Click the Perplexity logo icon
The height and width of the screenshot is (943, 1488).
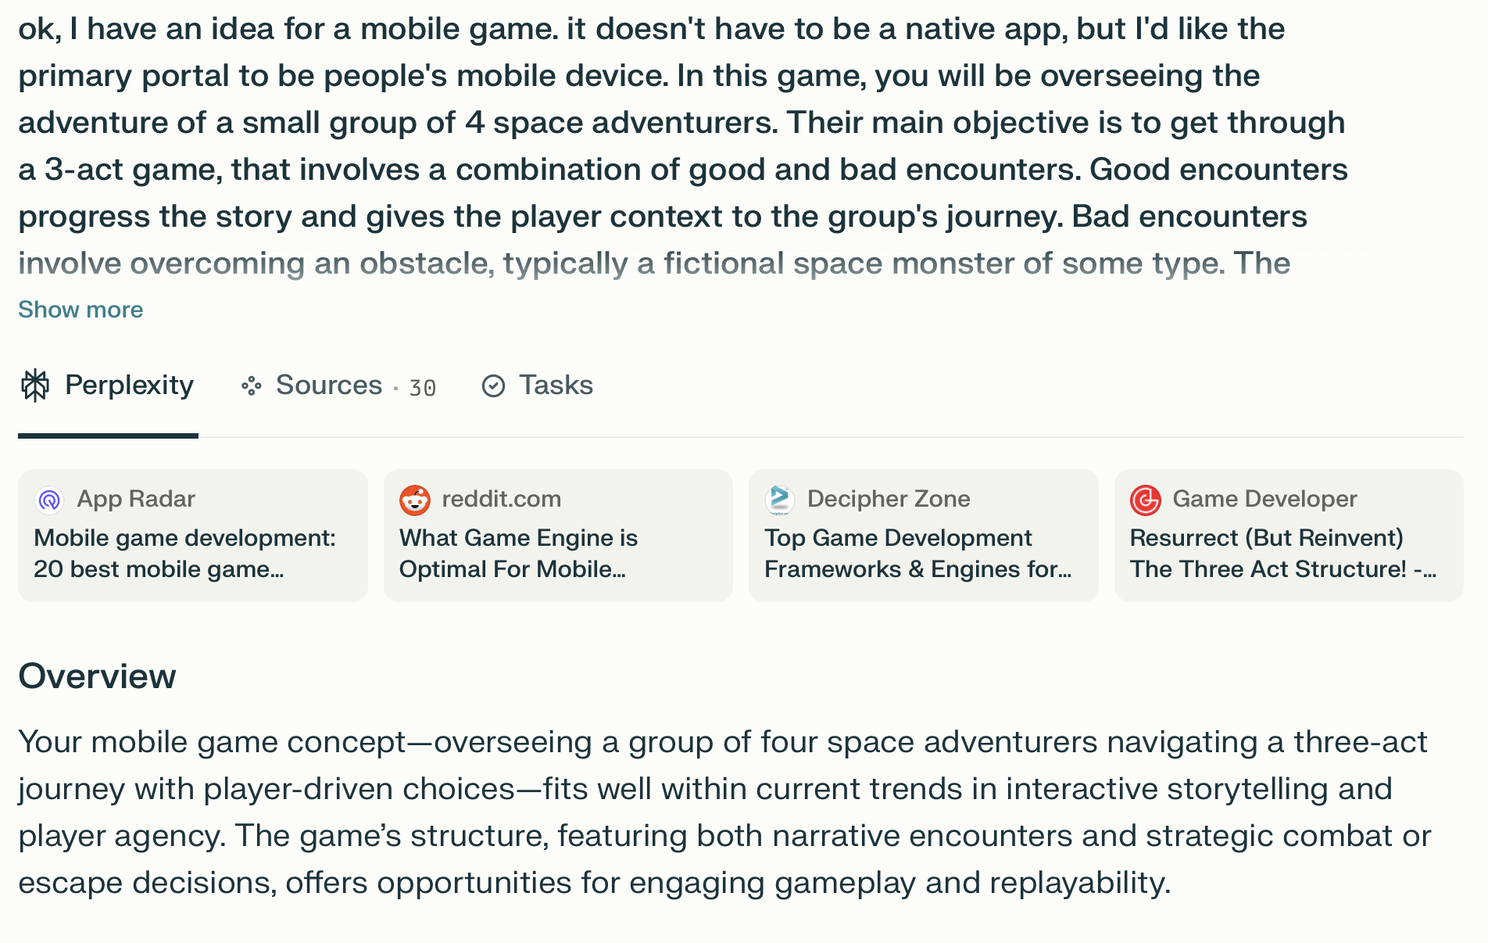[35, 386]
